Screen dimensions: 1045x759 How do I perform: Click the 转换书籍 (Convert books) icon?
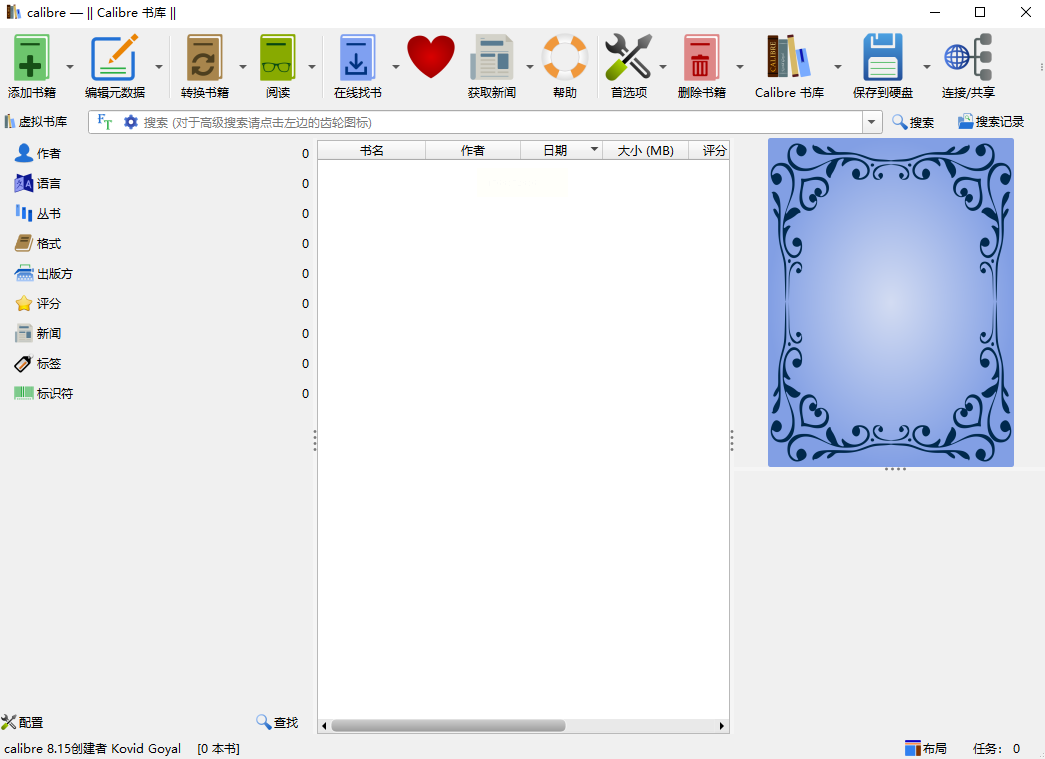point(204,59)
